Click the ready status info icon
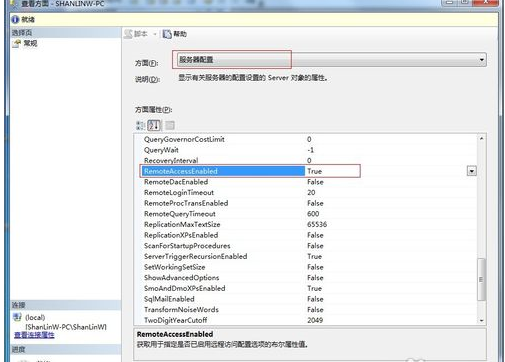505x362 pixels. 15,19
